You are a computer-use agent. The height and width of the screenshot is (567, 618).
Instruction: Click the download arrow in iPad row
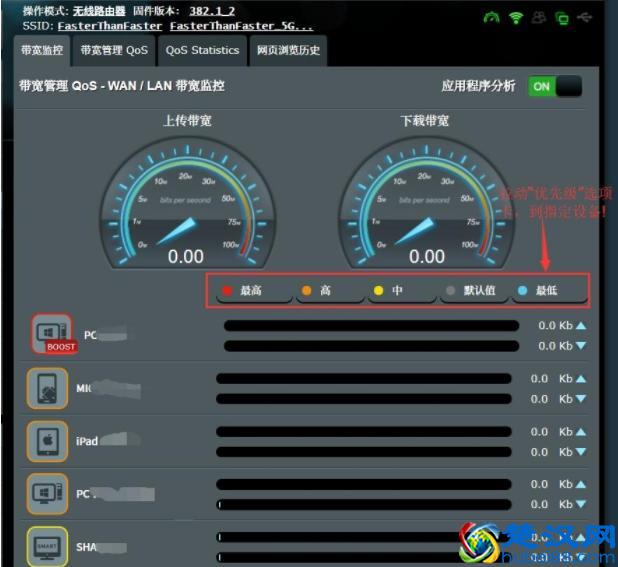click(x=581, y=452)
